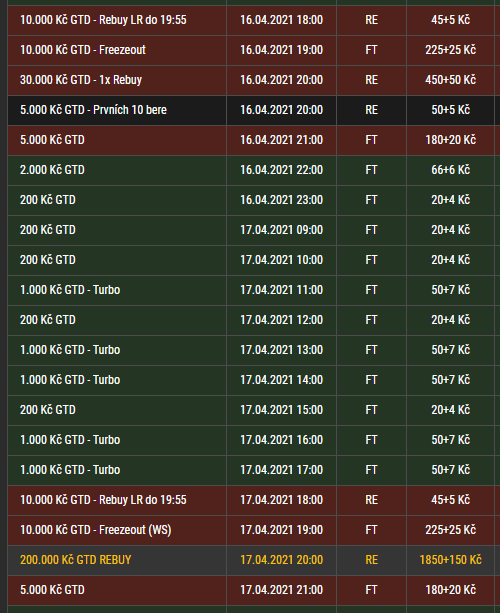The image size is (500, 613).
Task: Click the 66+6 Kč buy-in entry
Action: pyautogui.click(x=450, y=170)
